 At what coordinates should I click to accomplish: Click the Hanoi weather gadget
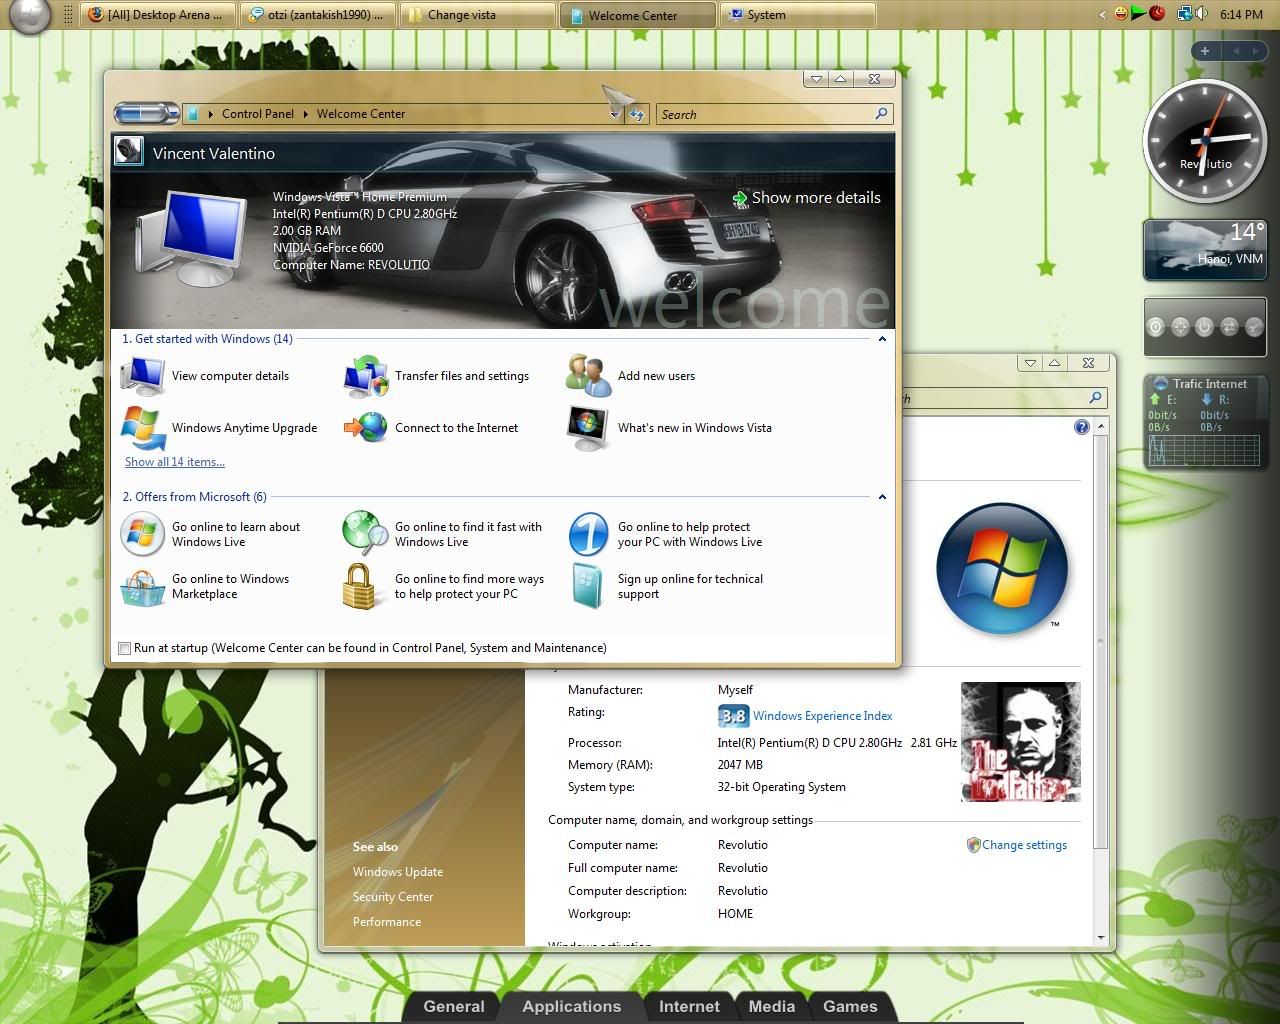click(1205, 250)
